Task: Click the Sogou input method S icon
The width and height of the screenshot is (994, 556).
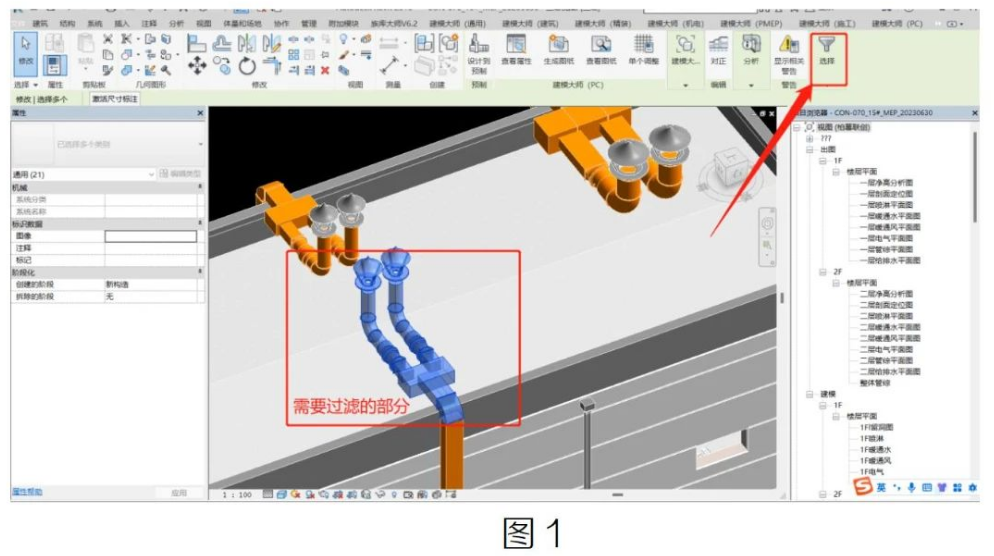Action: (x=863, y=486)
